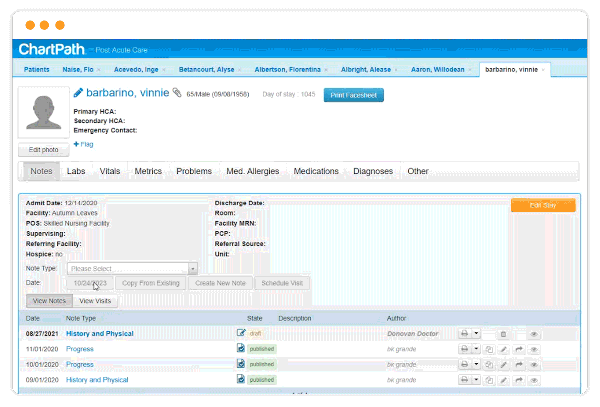Toggle eye visibility icon for 09/01/2020 note

(534, 380)
